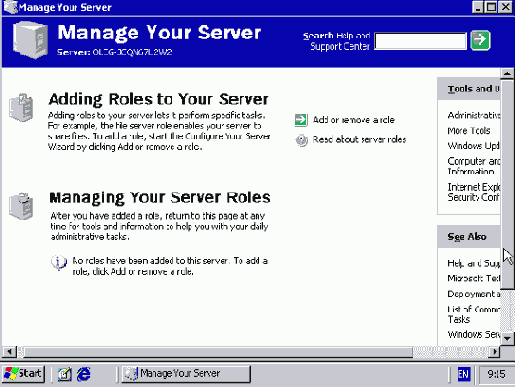Close the Manage Your Server window

(506, 7)
